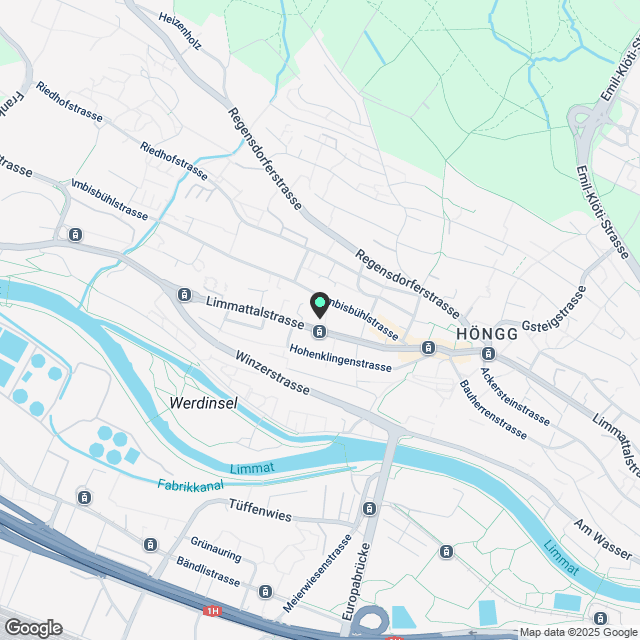Select the Fabrikkanal water label
Viewport: 640px width, 640px height.
click(191, 485)
